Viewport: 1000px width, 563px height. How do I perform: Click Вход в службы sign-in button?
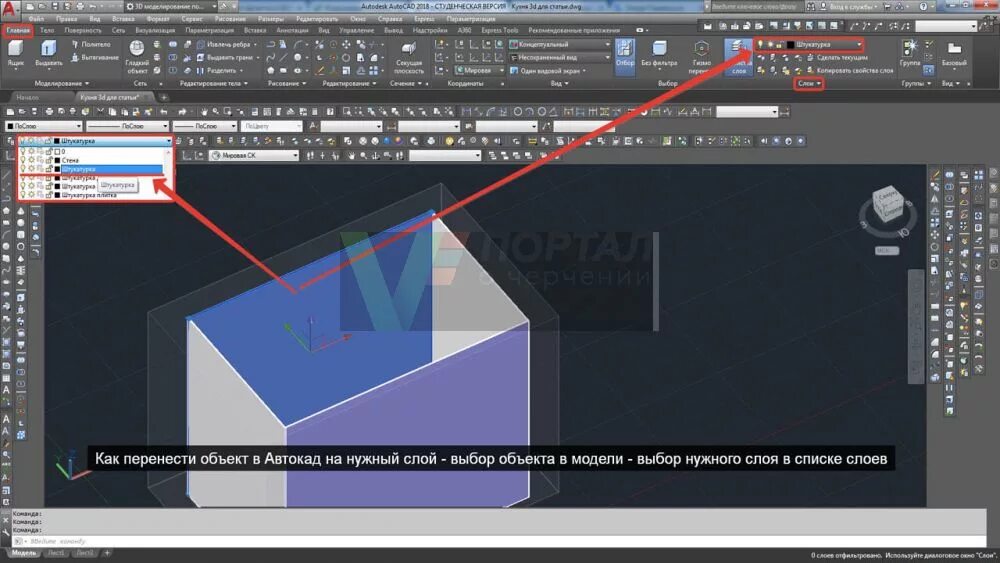[x=852, y=6]
